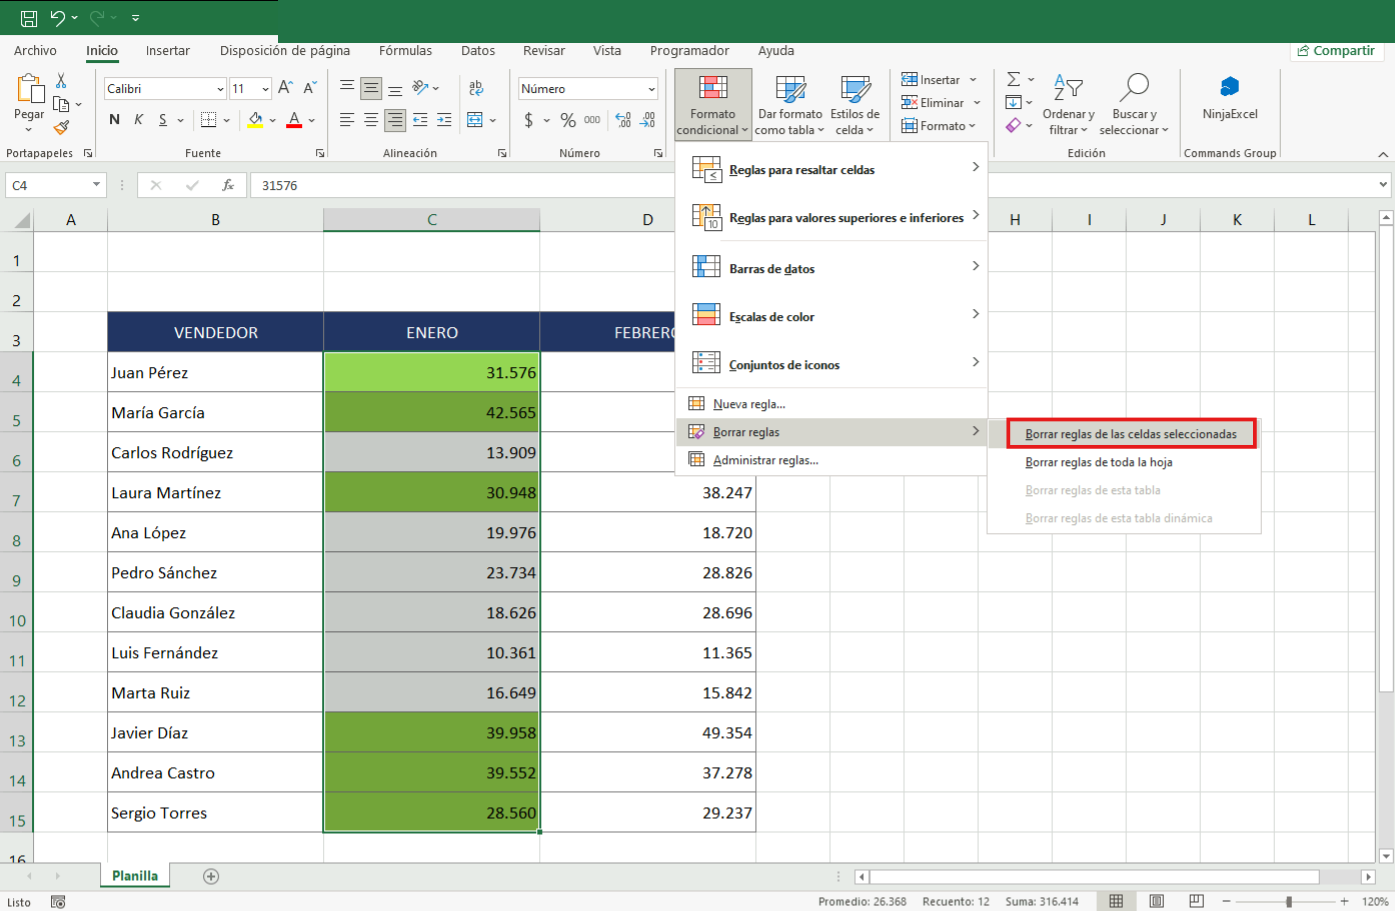Open the Fórmulas ribbon tab
This screenshot has height=911, width=1395.
click(x=405, y=51)
